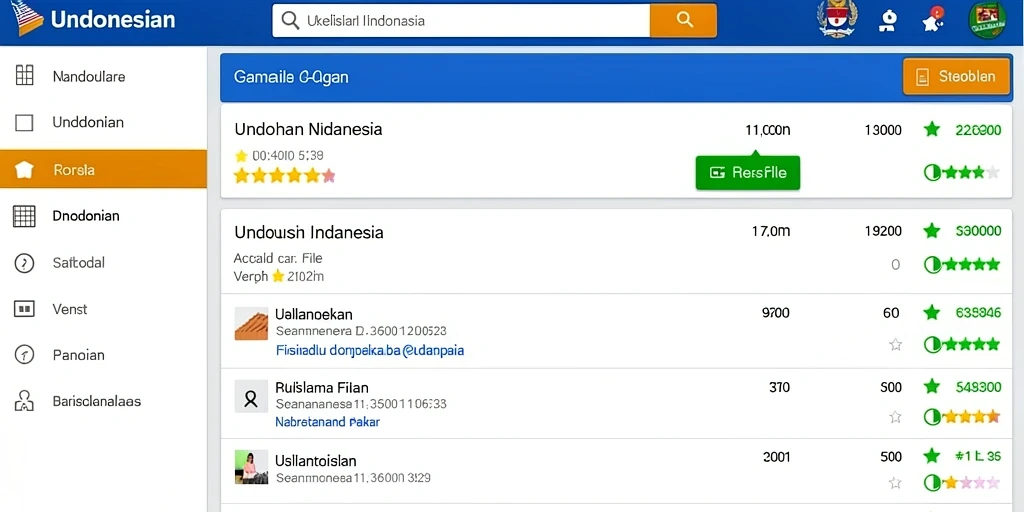Click green star next to 638846
Viewport: 1024px width, 512px height.
[x=932, y=313]
